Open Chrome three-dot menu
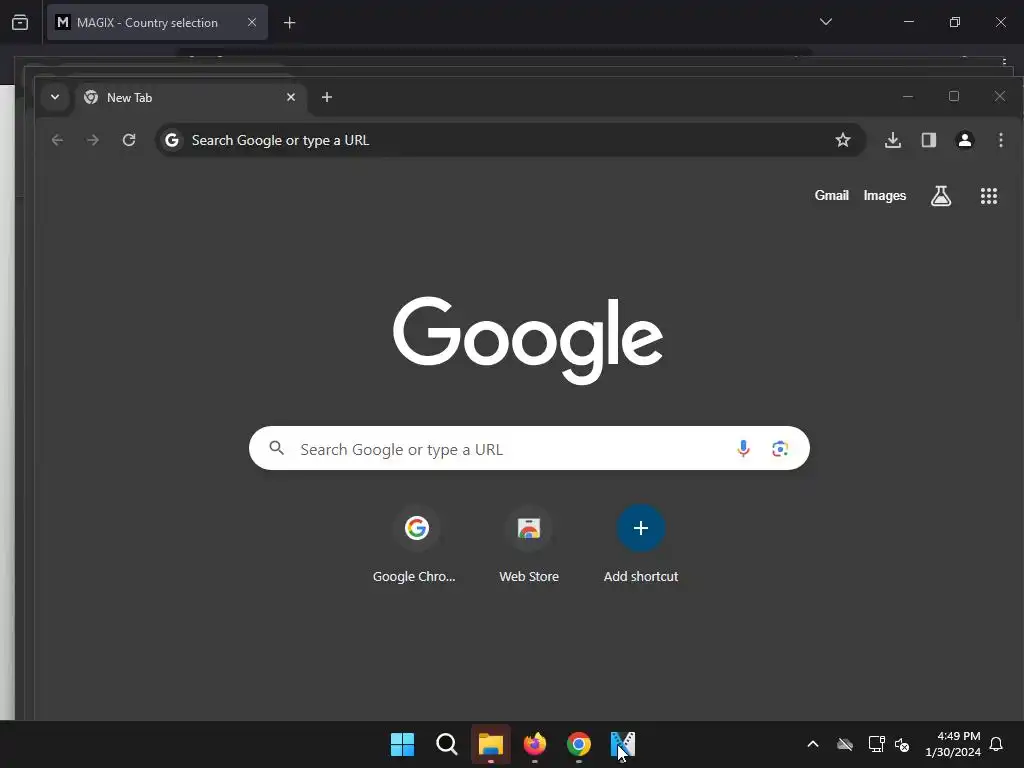This screenshot has height=768, width=1024. pos(1000,140)
